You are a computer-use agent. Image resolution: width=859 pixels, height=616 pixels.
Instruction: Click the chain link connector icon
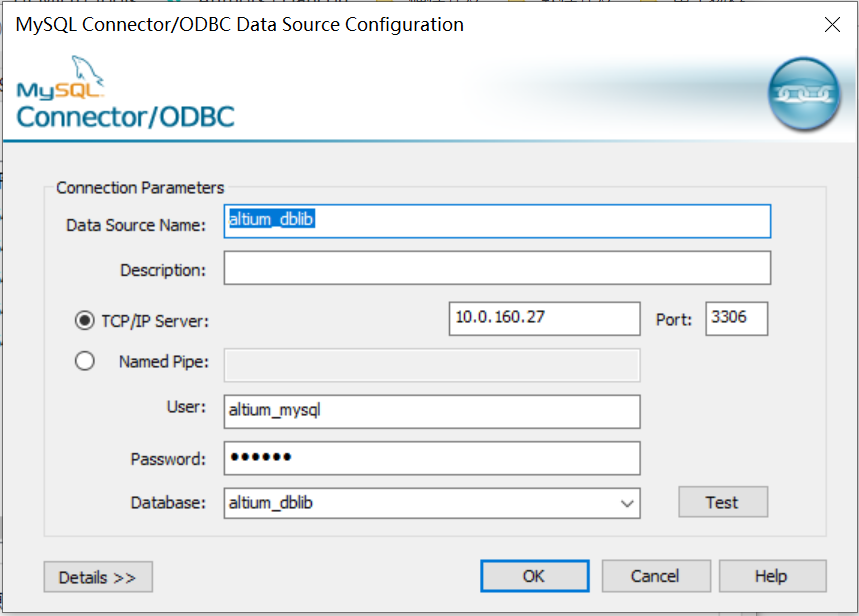(804, 94)
